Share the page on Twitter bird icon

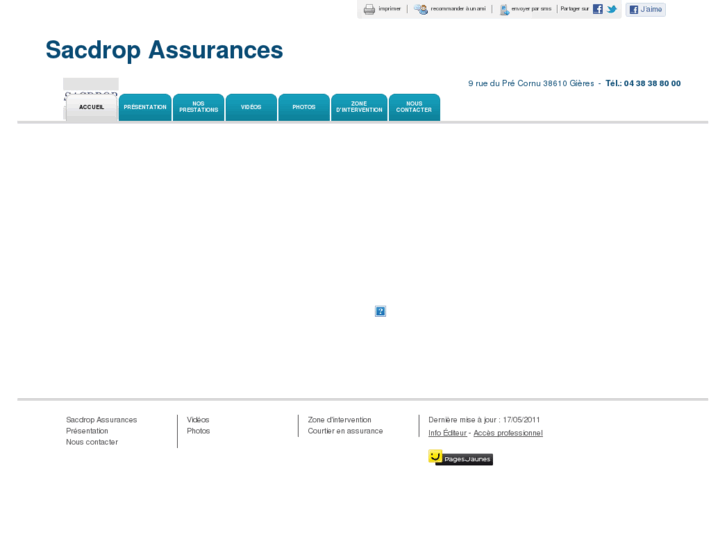pyautogui.click(x=612, y=9)
